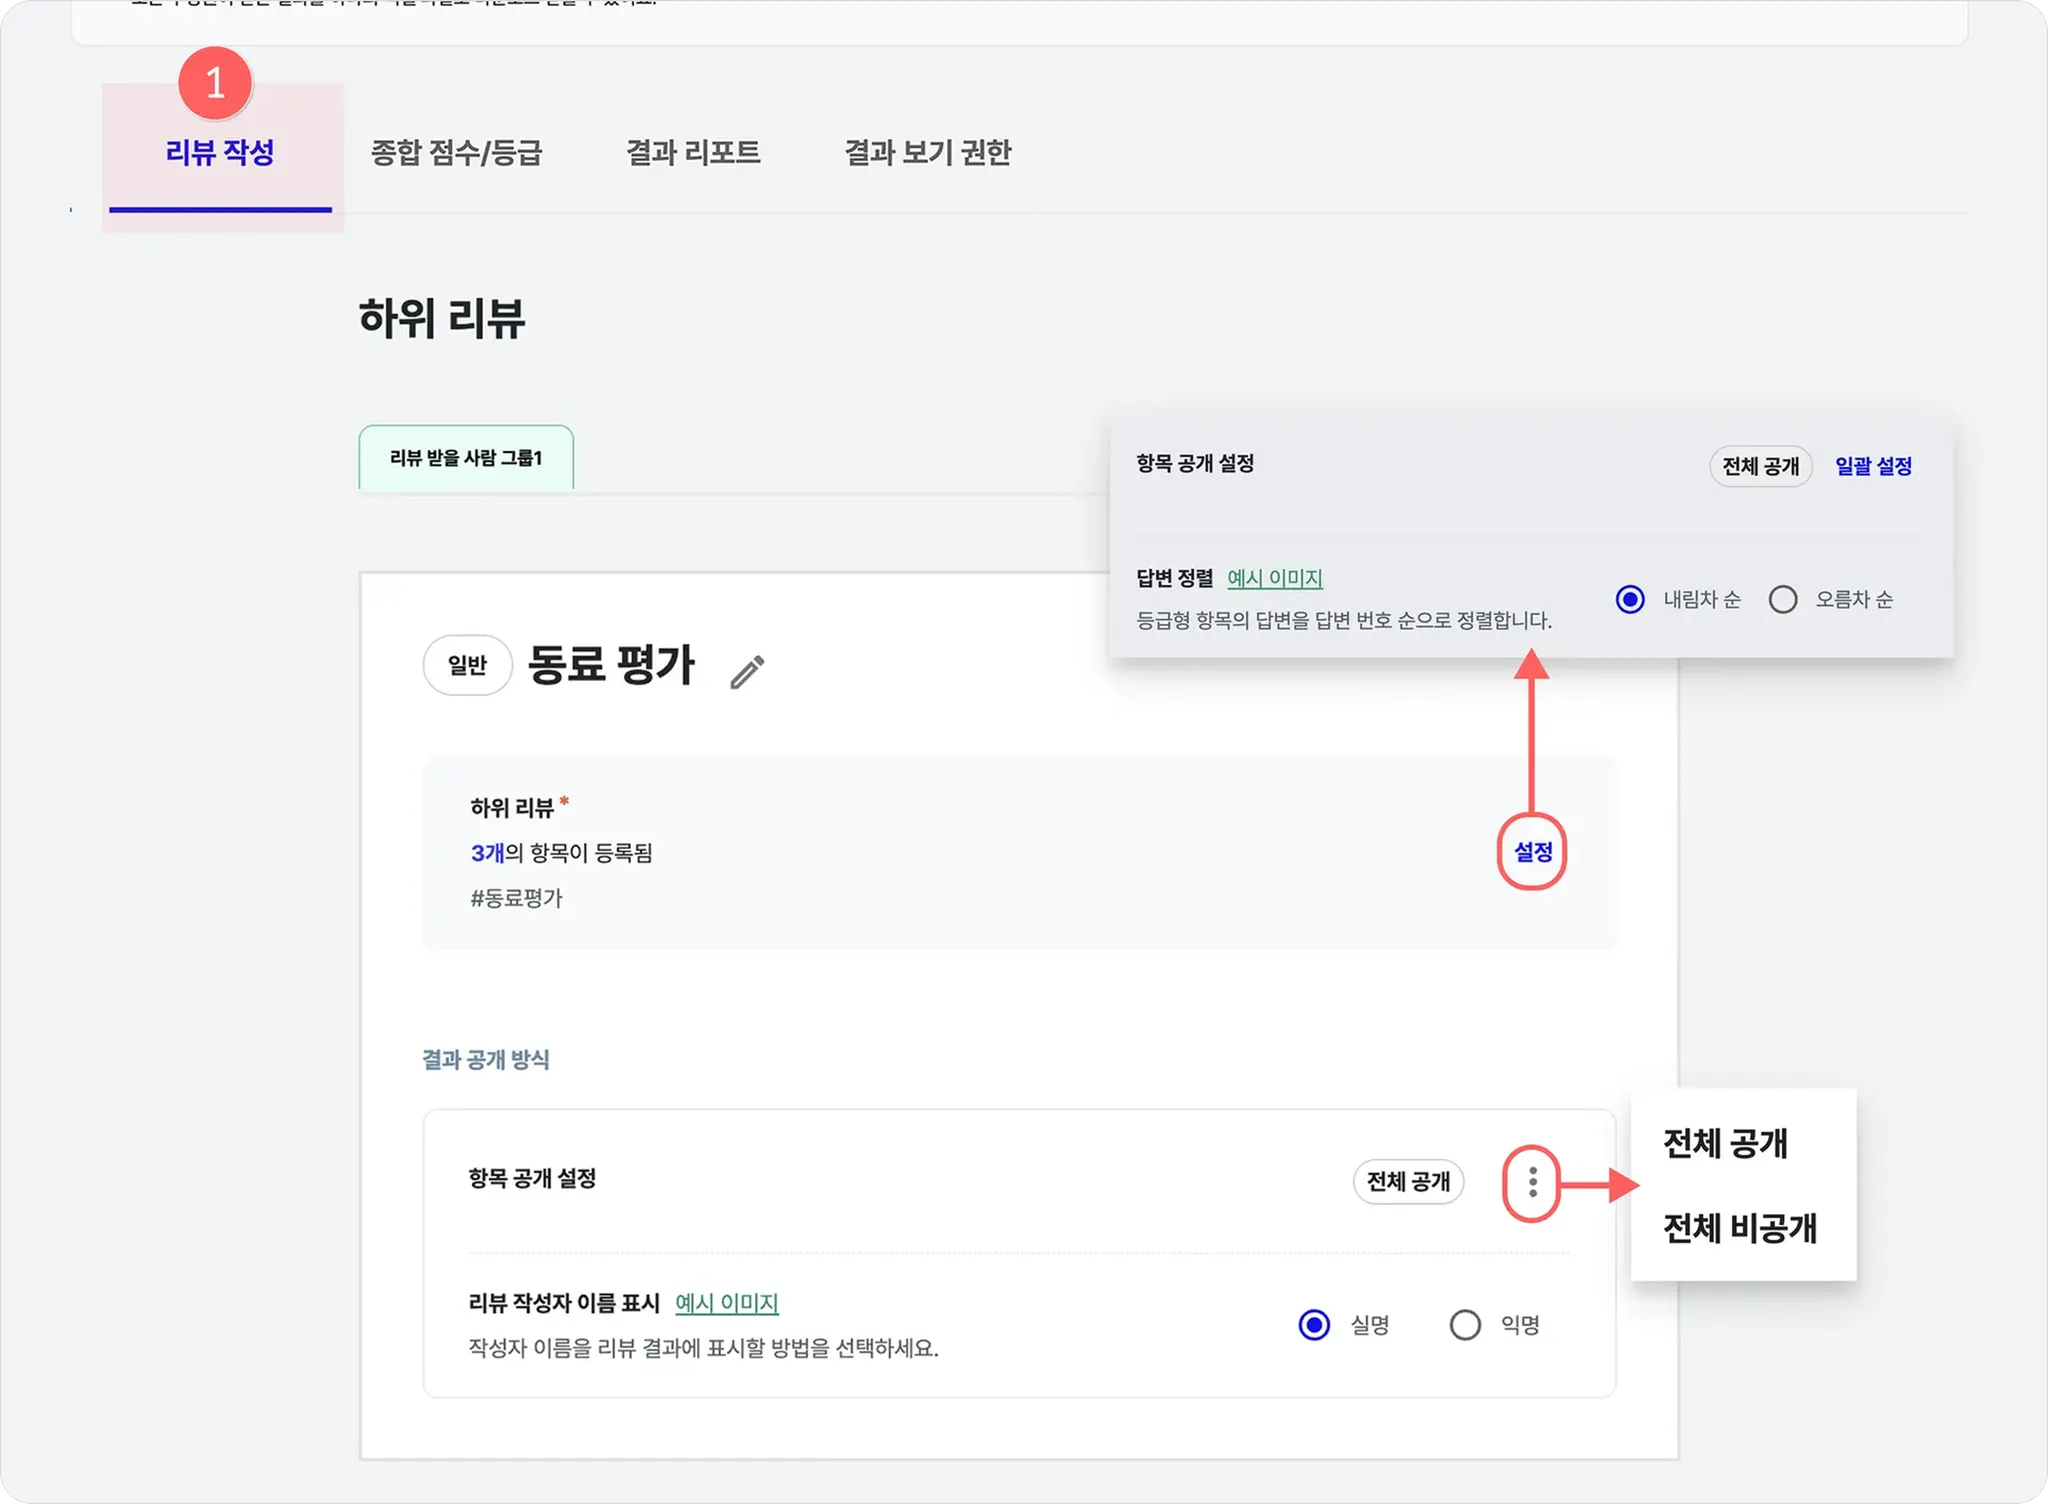Choose 전체 공개 from the popup menu
2048x1504 pixels.
1725,1143
